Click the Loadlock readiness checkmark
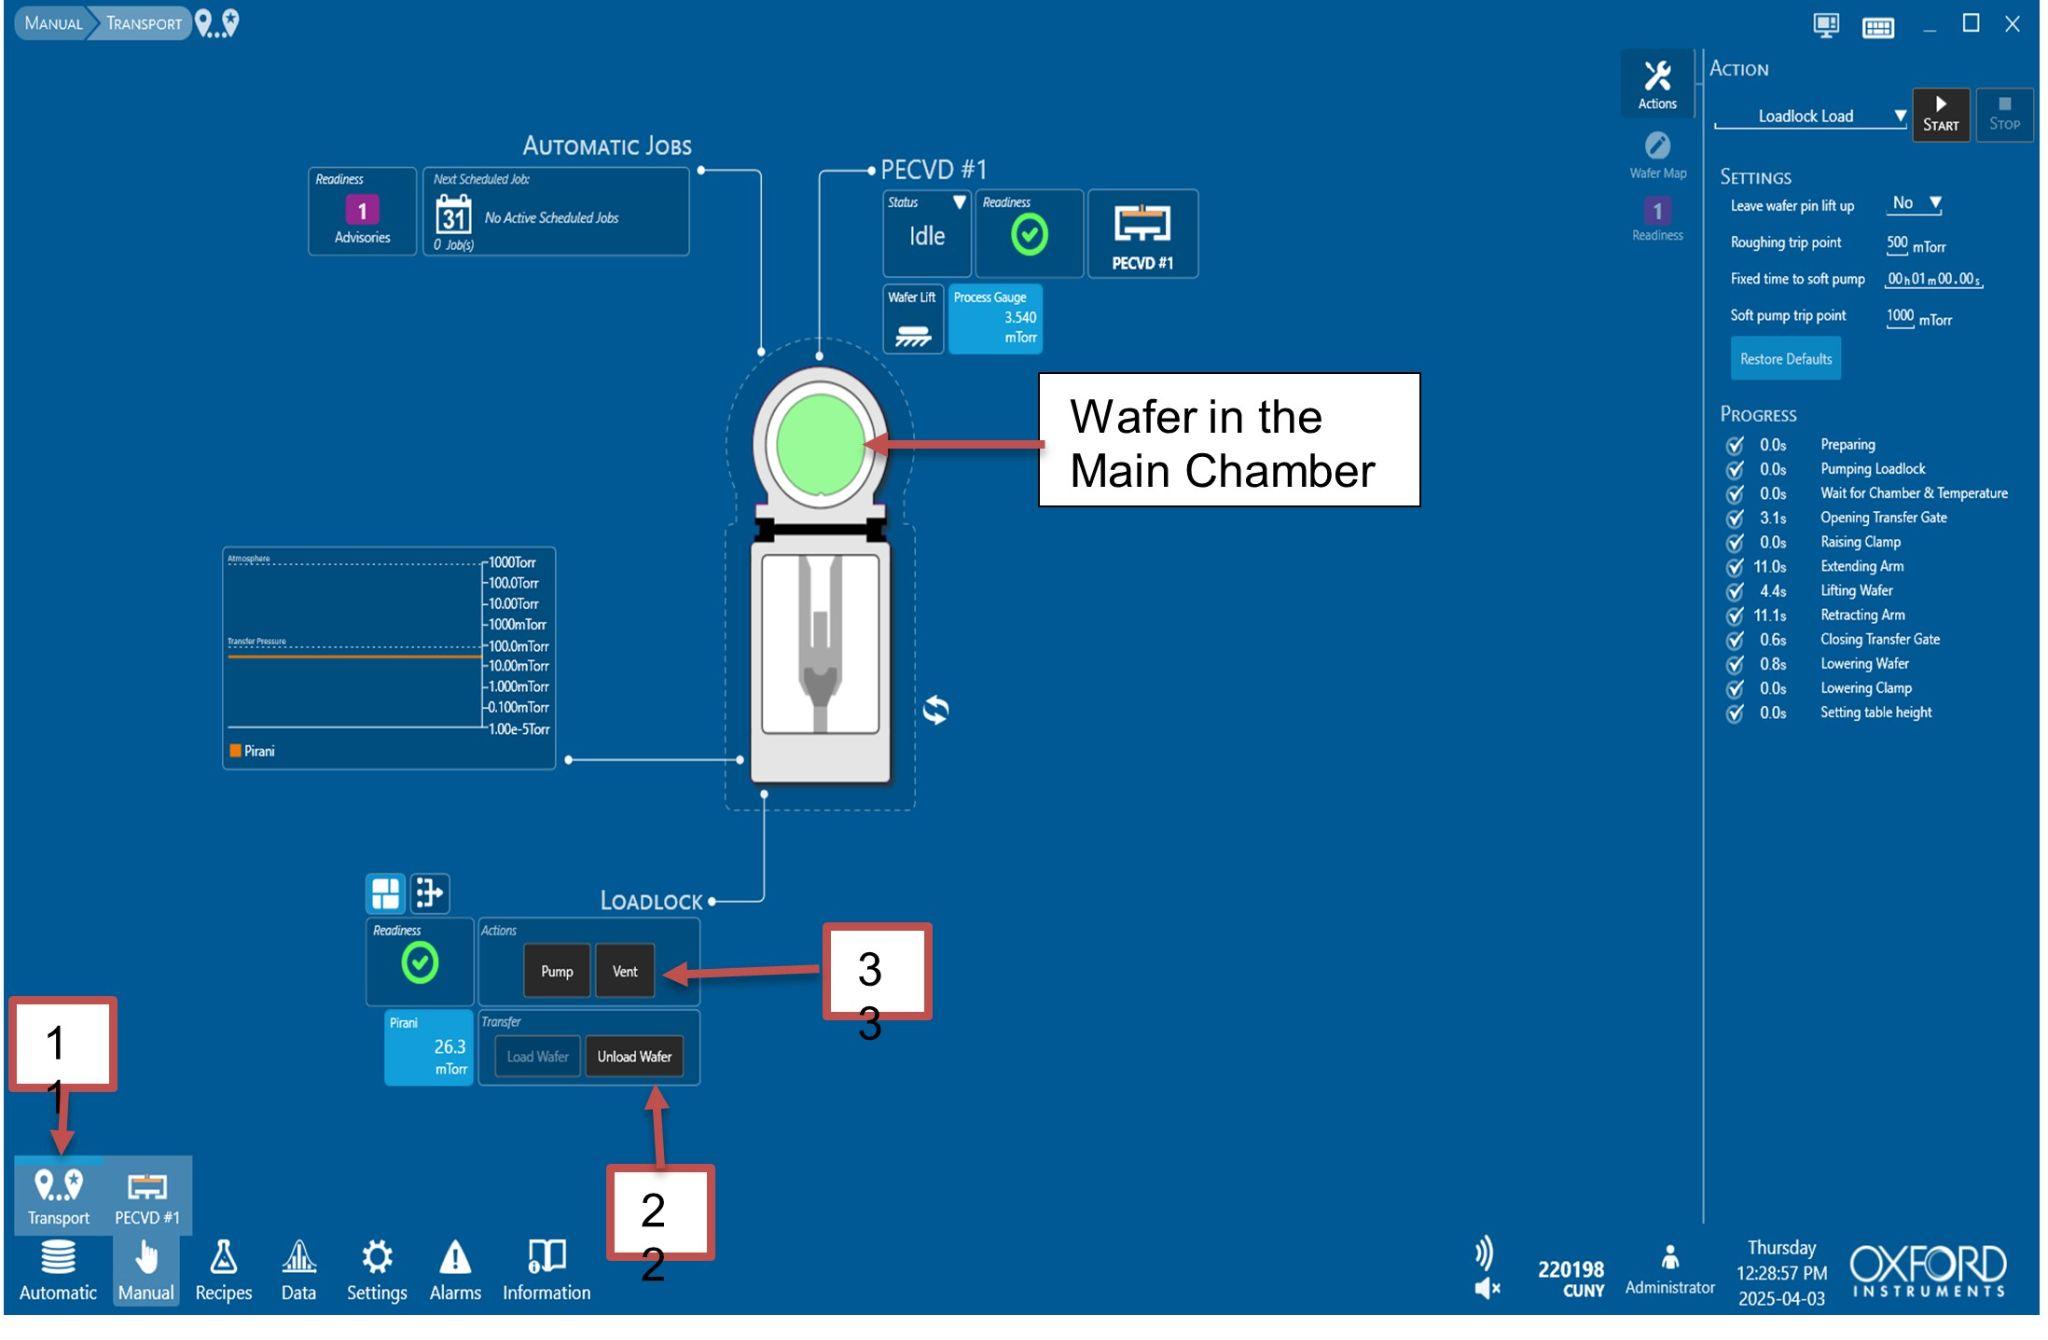This screenshot has height=1340, width=2048. 420,963
